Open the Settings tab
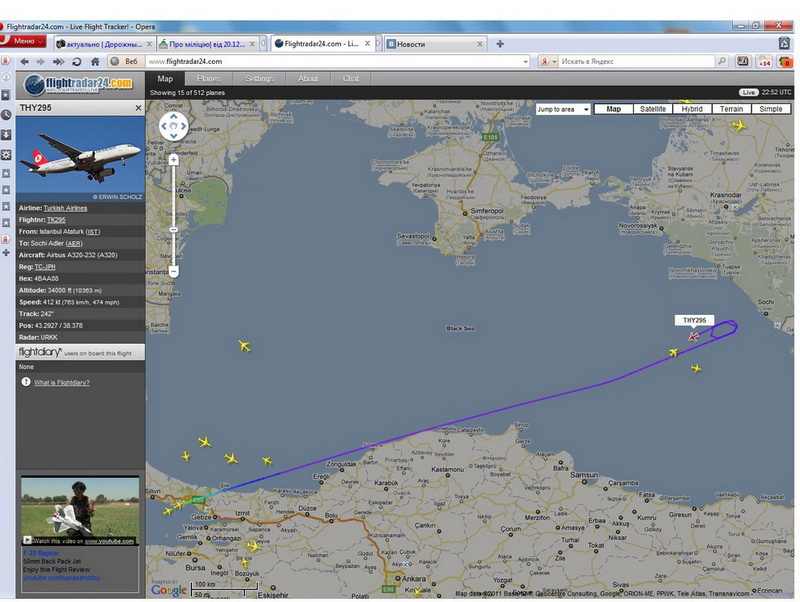Screen dimensions: 800x602 (259, 79)
